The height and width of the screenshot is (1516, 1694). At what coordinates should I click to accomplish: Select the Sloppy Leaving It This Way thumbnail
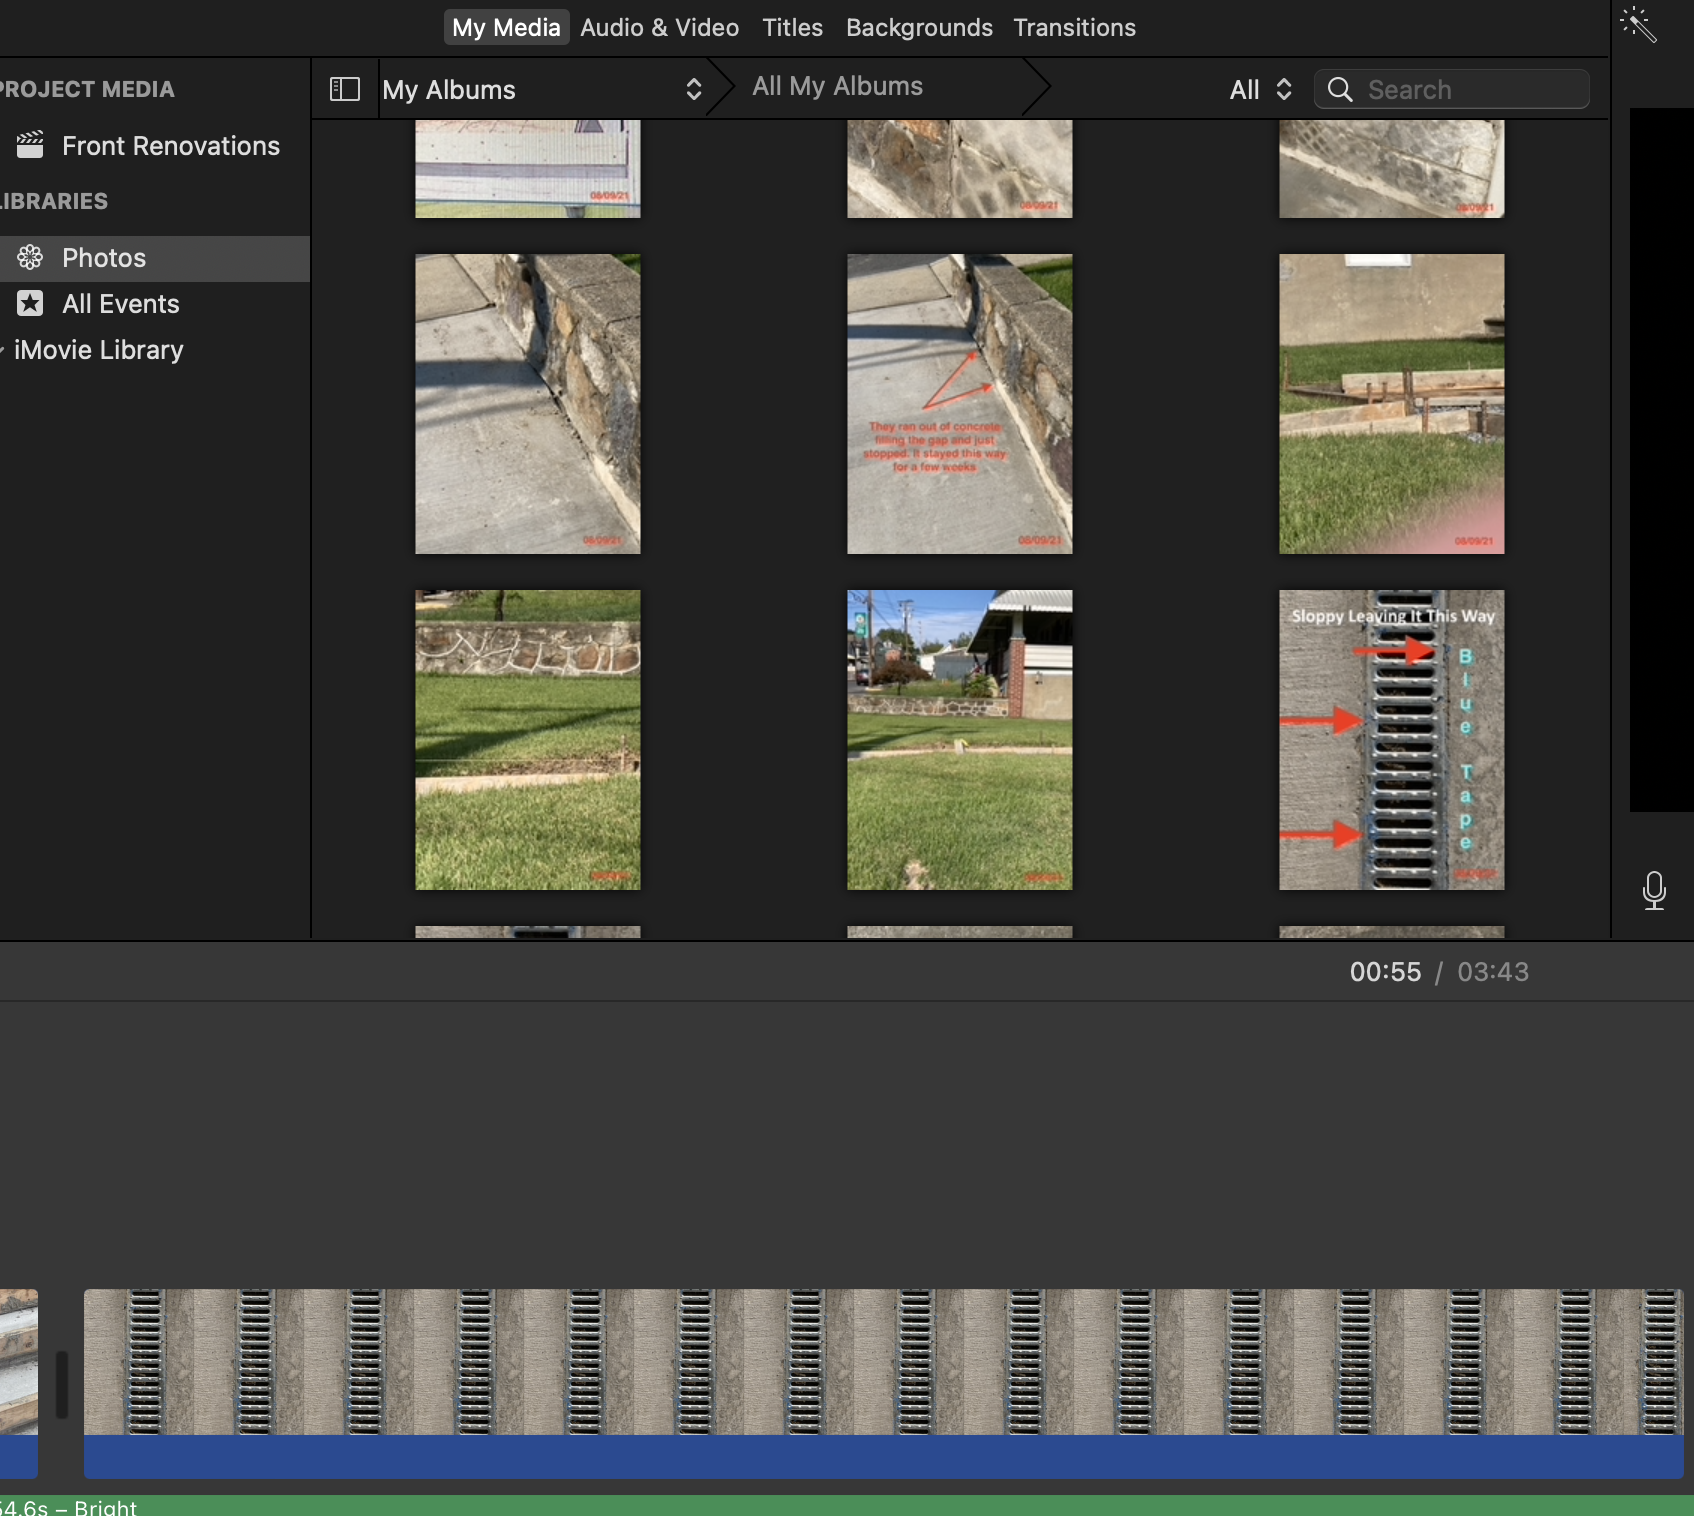pyautogui.click(x=1391, y=740)
